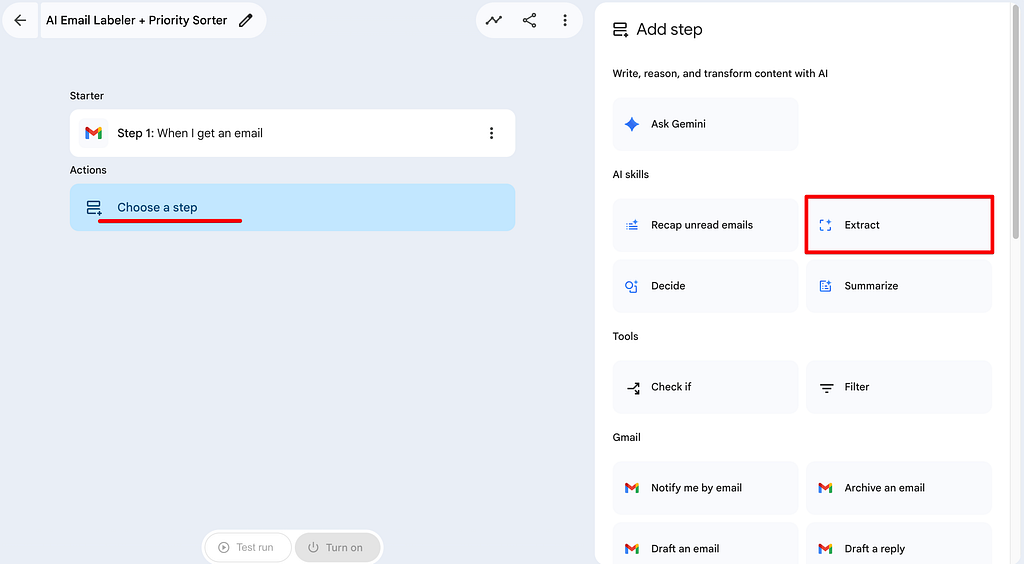Click Gmail icon beside Draft a reply
The height and width of the screenshot is (564, 1024).
(825, 549)
